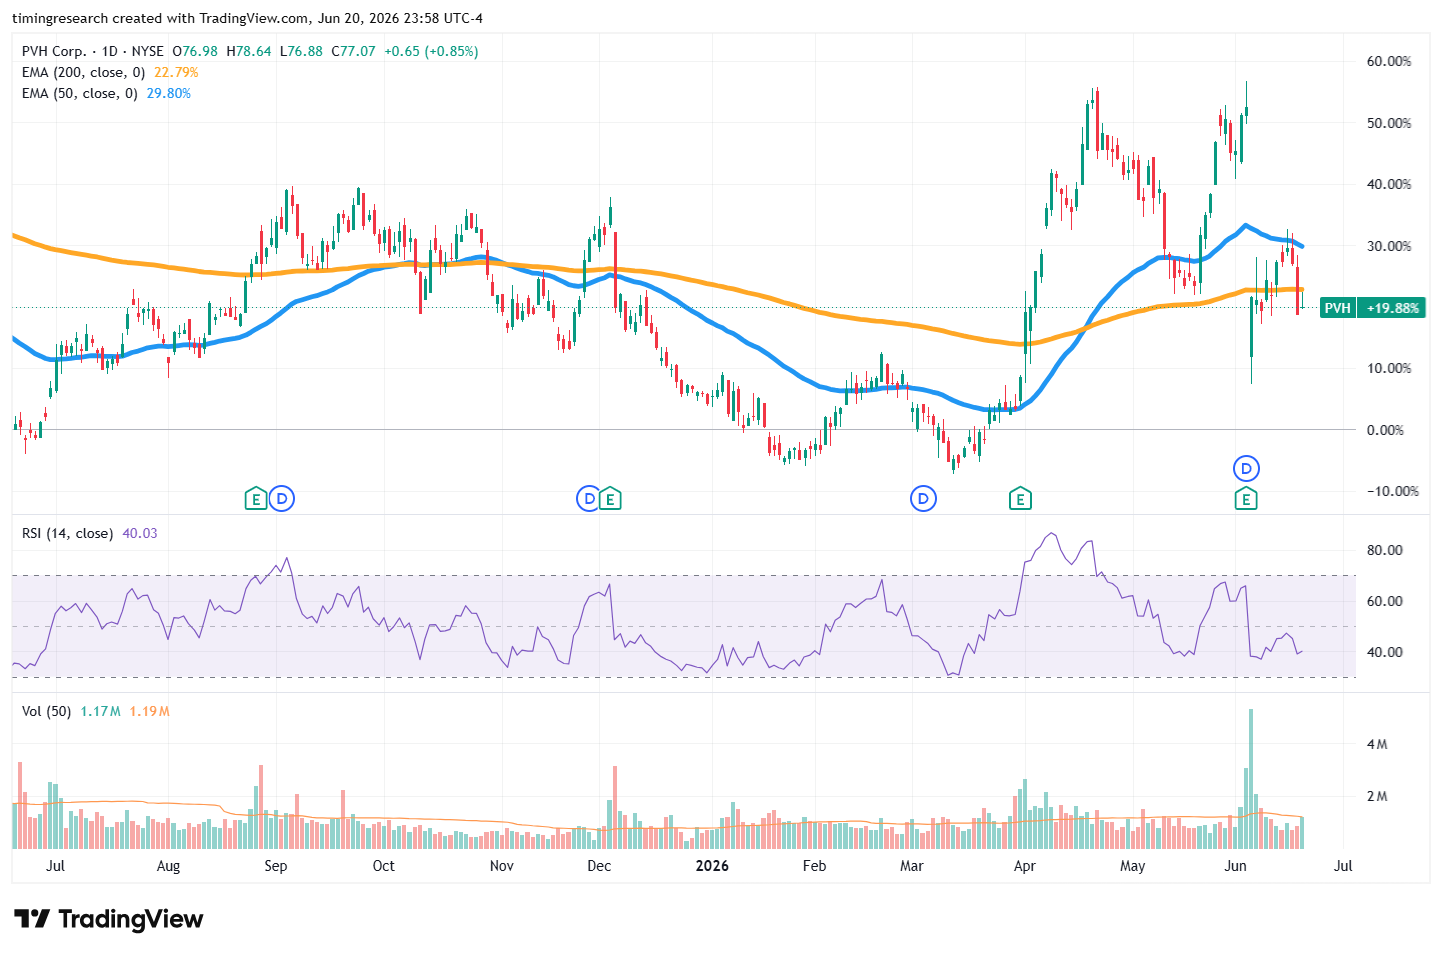Click the PVH +19.88% price label
The image size is (1442, 955).
tap(1373, 308)
